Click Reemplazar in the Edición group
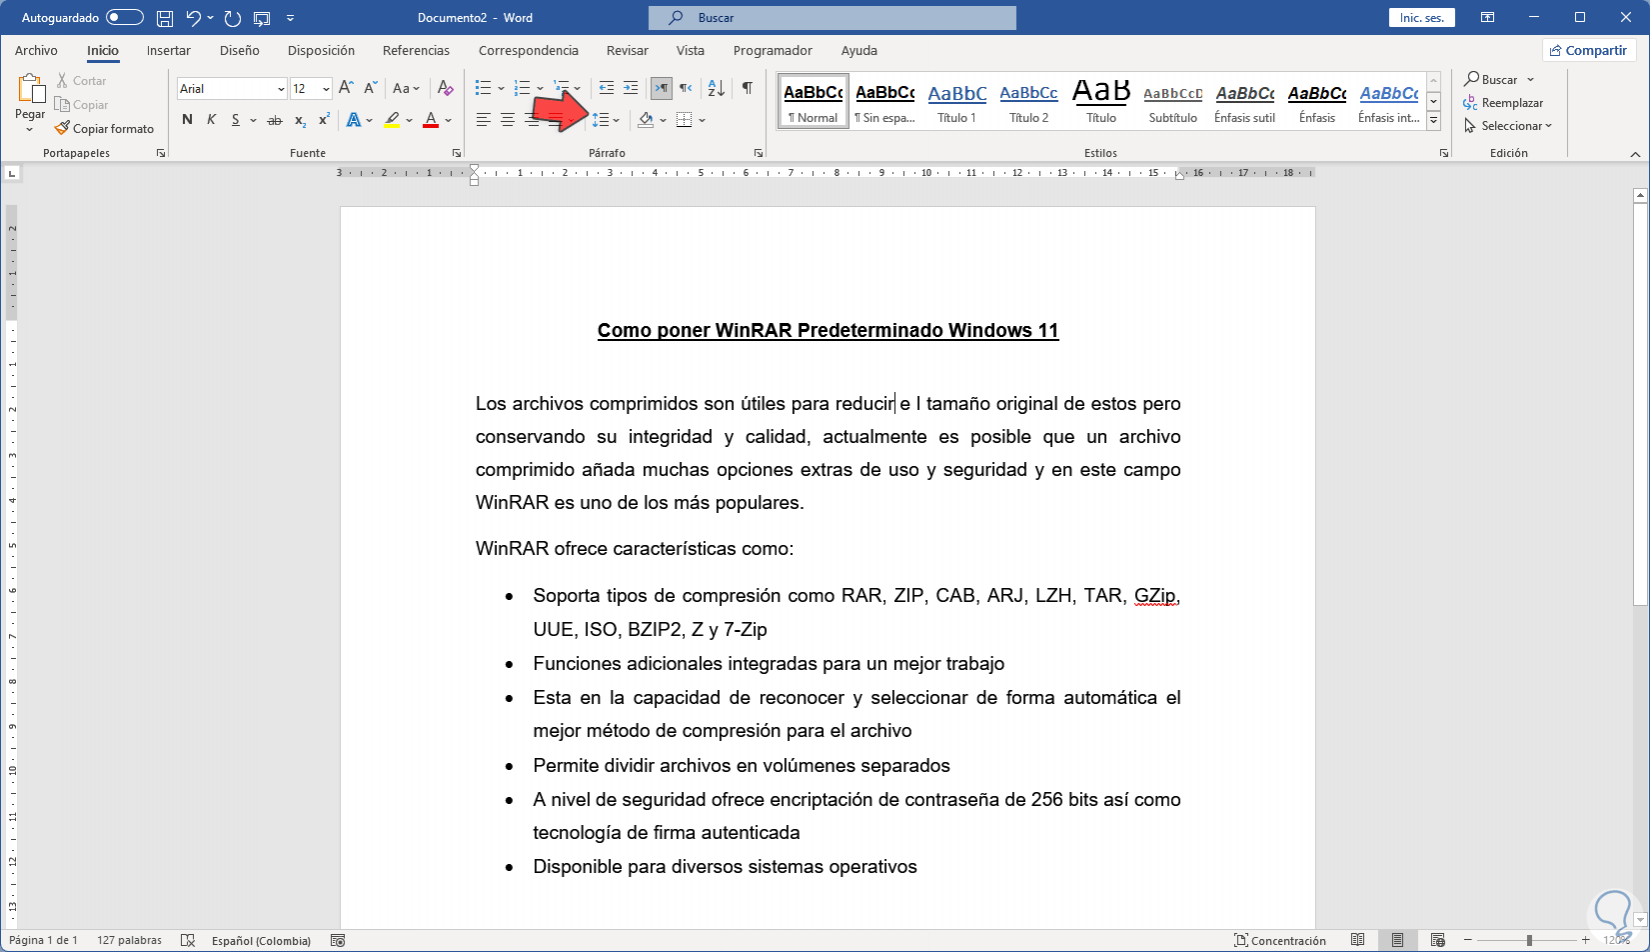The height and width of the screenshot is (952, 1650). tap(1504, 103)
